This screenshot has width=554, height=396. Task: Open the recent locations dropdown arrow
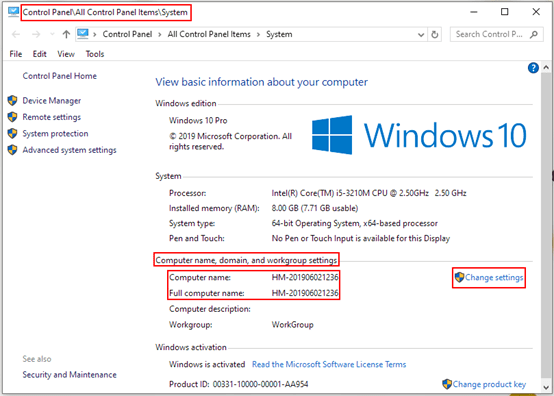[x=52, y=34]
